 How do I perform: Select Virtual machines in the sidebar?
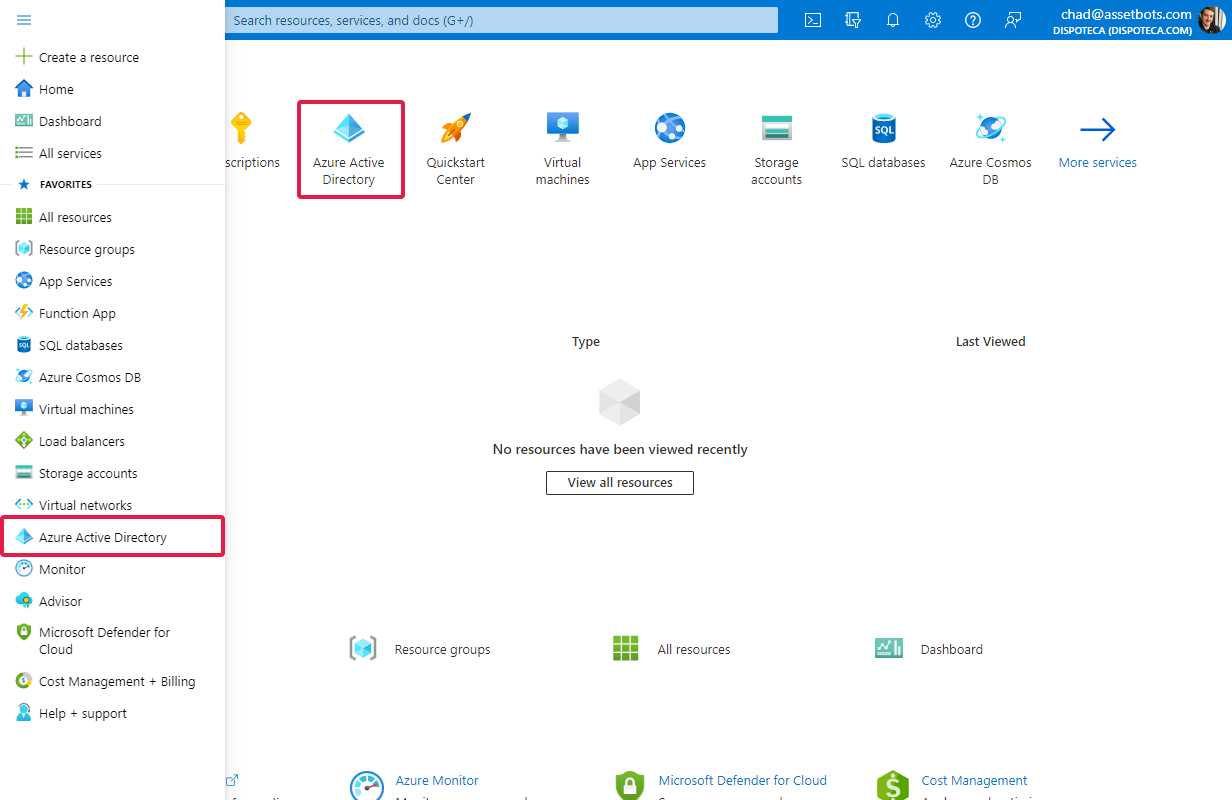click(112, 409)
